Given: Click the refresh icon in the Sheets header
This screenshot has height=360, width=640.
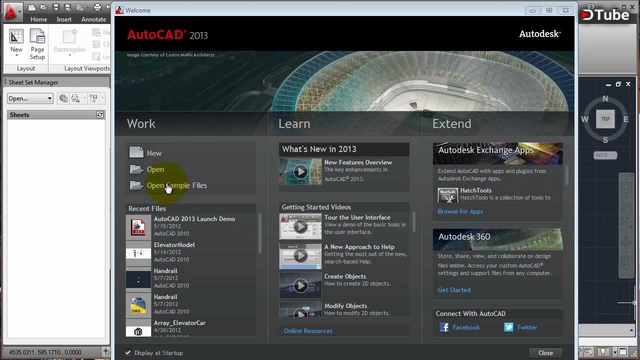Looking at the screenshot, I should pos(100,115).
